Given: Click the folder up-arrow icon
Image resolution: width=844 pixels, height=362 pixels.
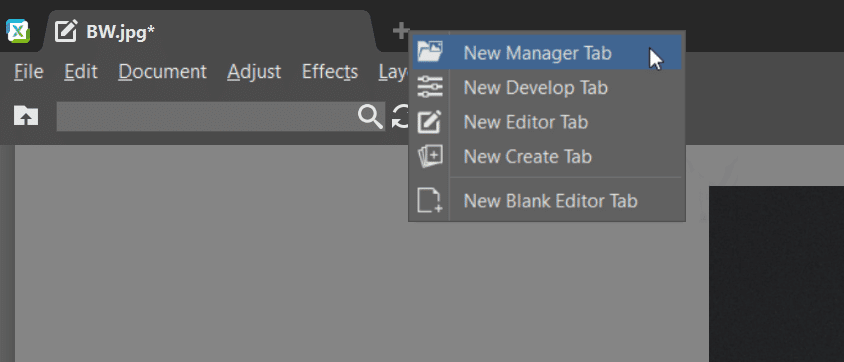Looking at the screenshot, I should [26, 115].
